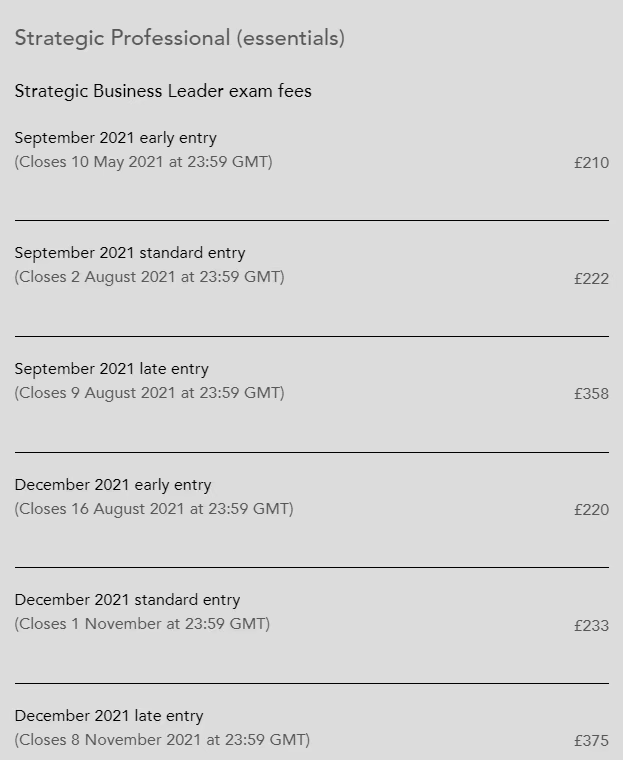Click the Strategic Professional (essentials) heading
This screenshot has width=623, height=760.
(x=179, y=38)
